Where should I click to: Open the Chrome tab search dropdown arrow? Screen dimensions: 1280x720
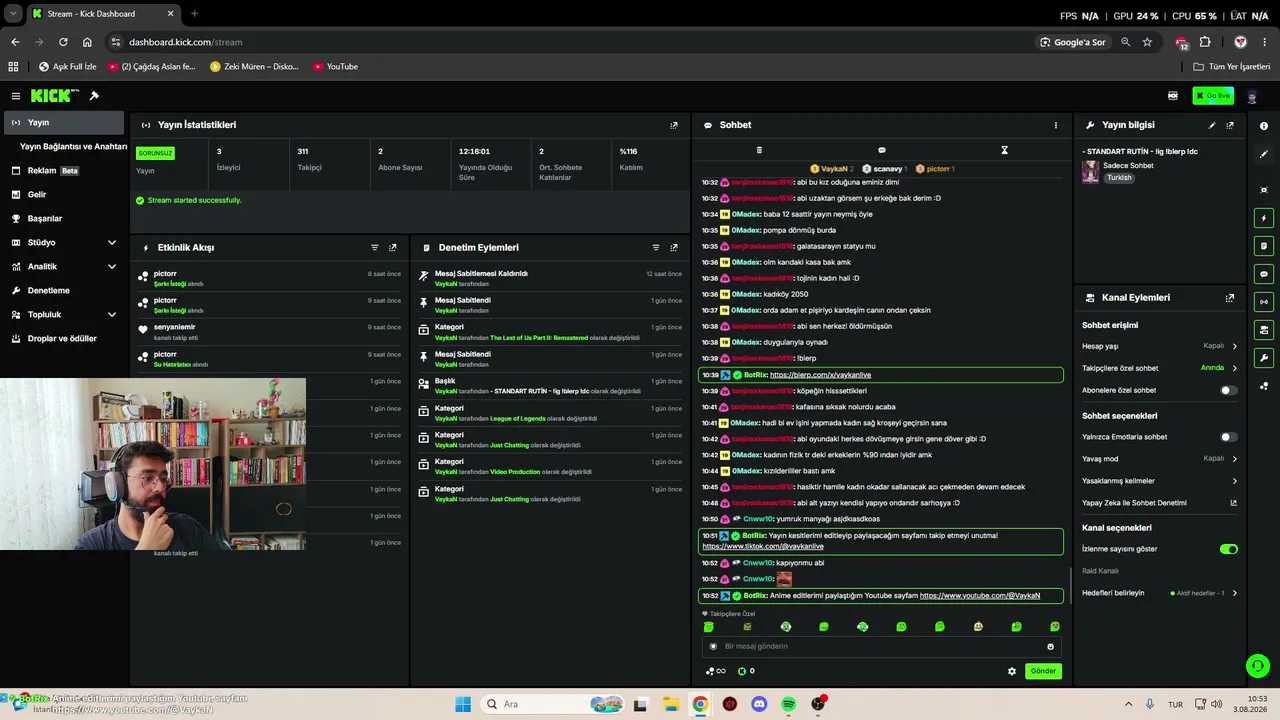(13, 14)
